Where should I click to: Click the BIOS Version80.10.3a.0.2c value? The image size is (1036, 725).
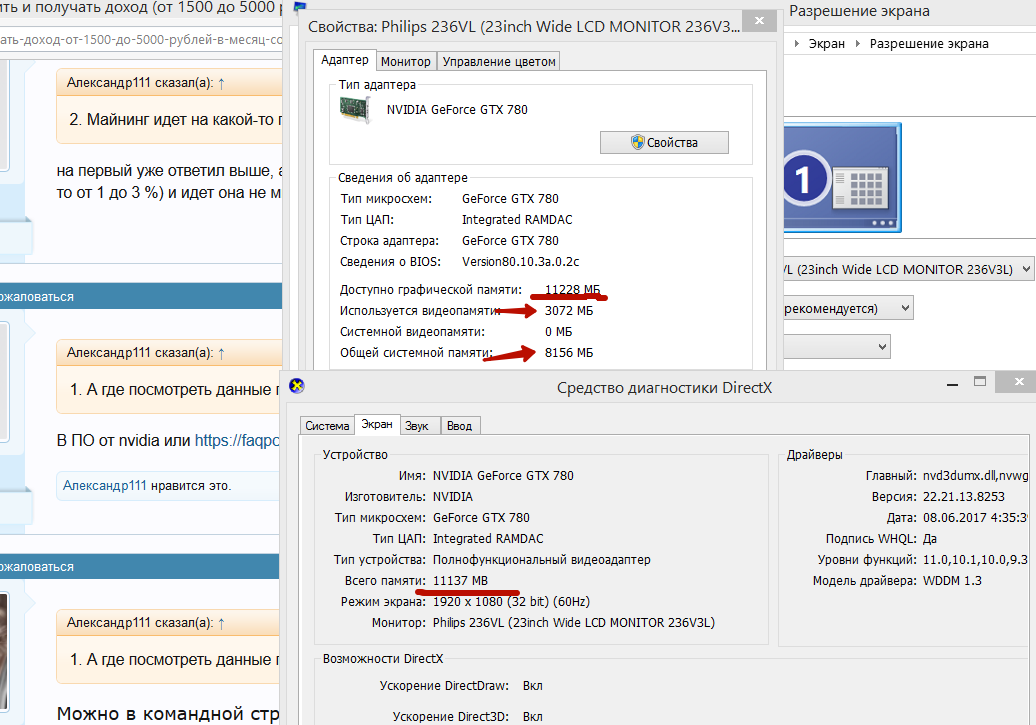pos(521,262)
